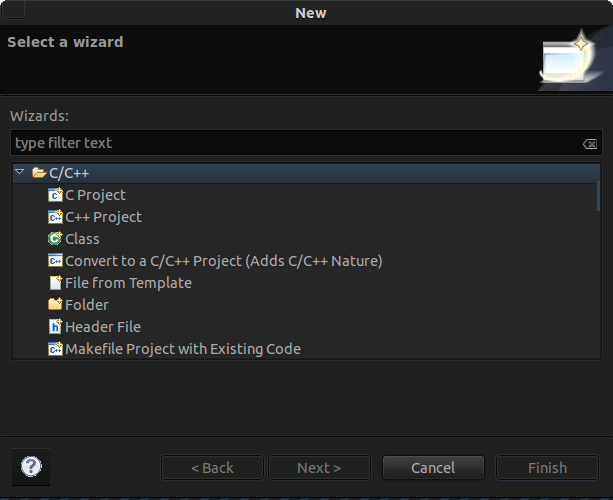Open help with the question mark button
The width and height of the screenshot is (613, 500).
31,466
